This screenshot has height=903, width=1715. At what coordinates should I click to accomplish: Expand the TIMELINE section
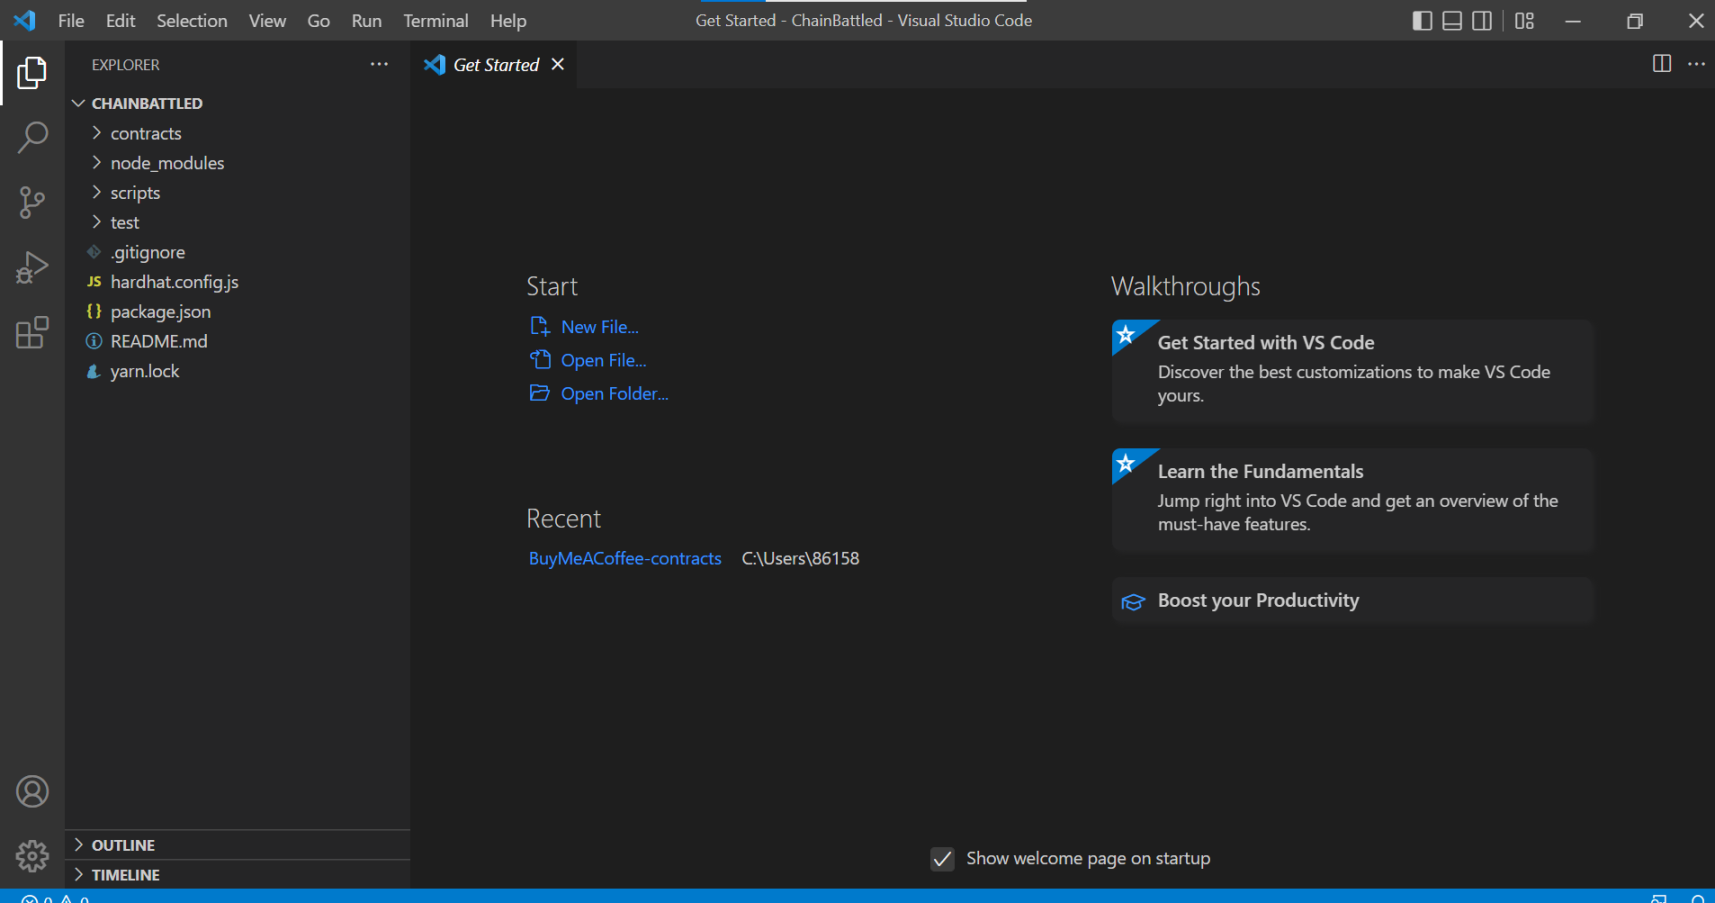point(125,875)
